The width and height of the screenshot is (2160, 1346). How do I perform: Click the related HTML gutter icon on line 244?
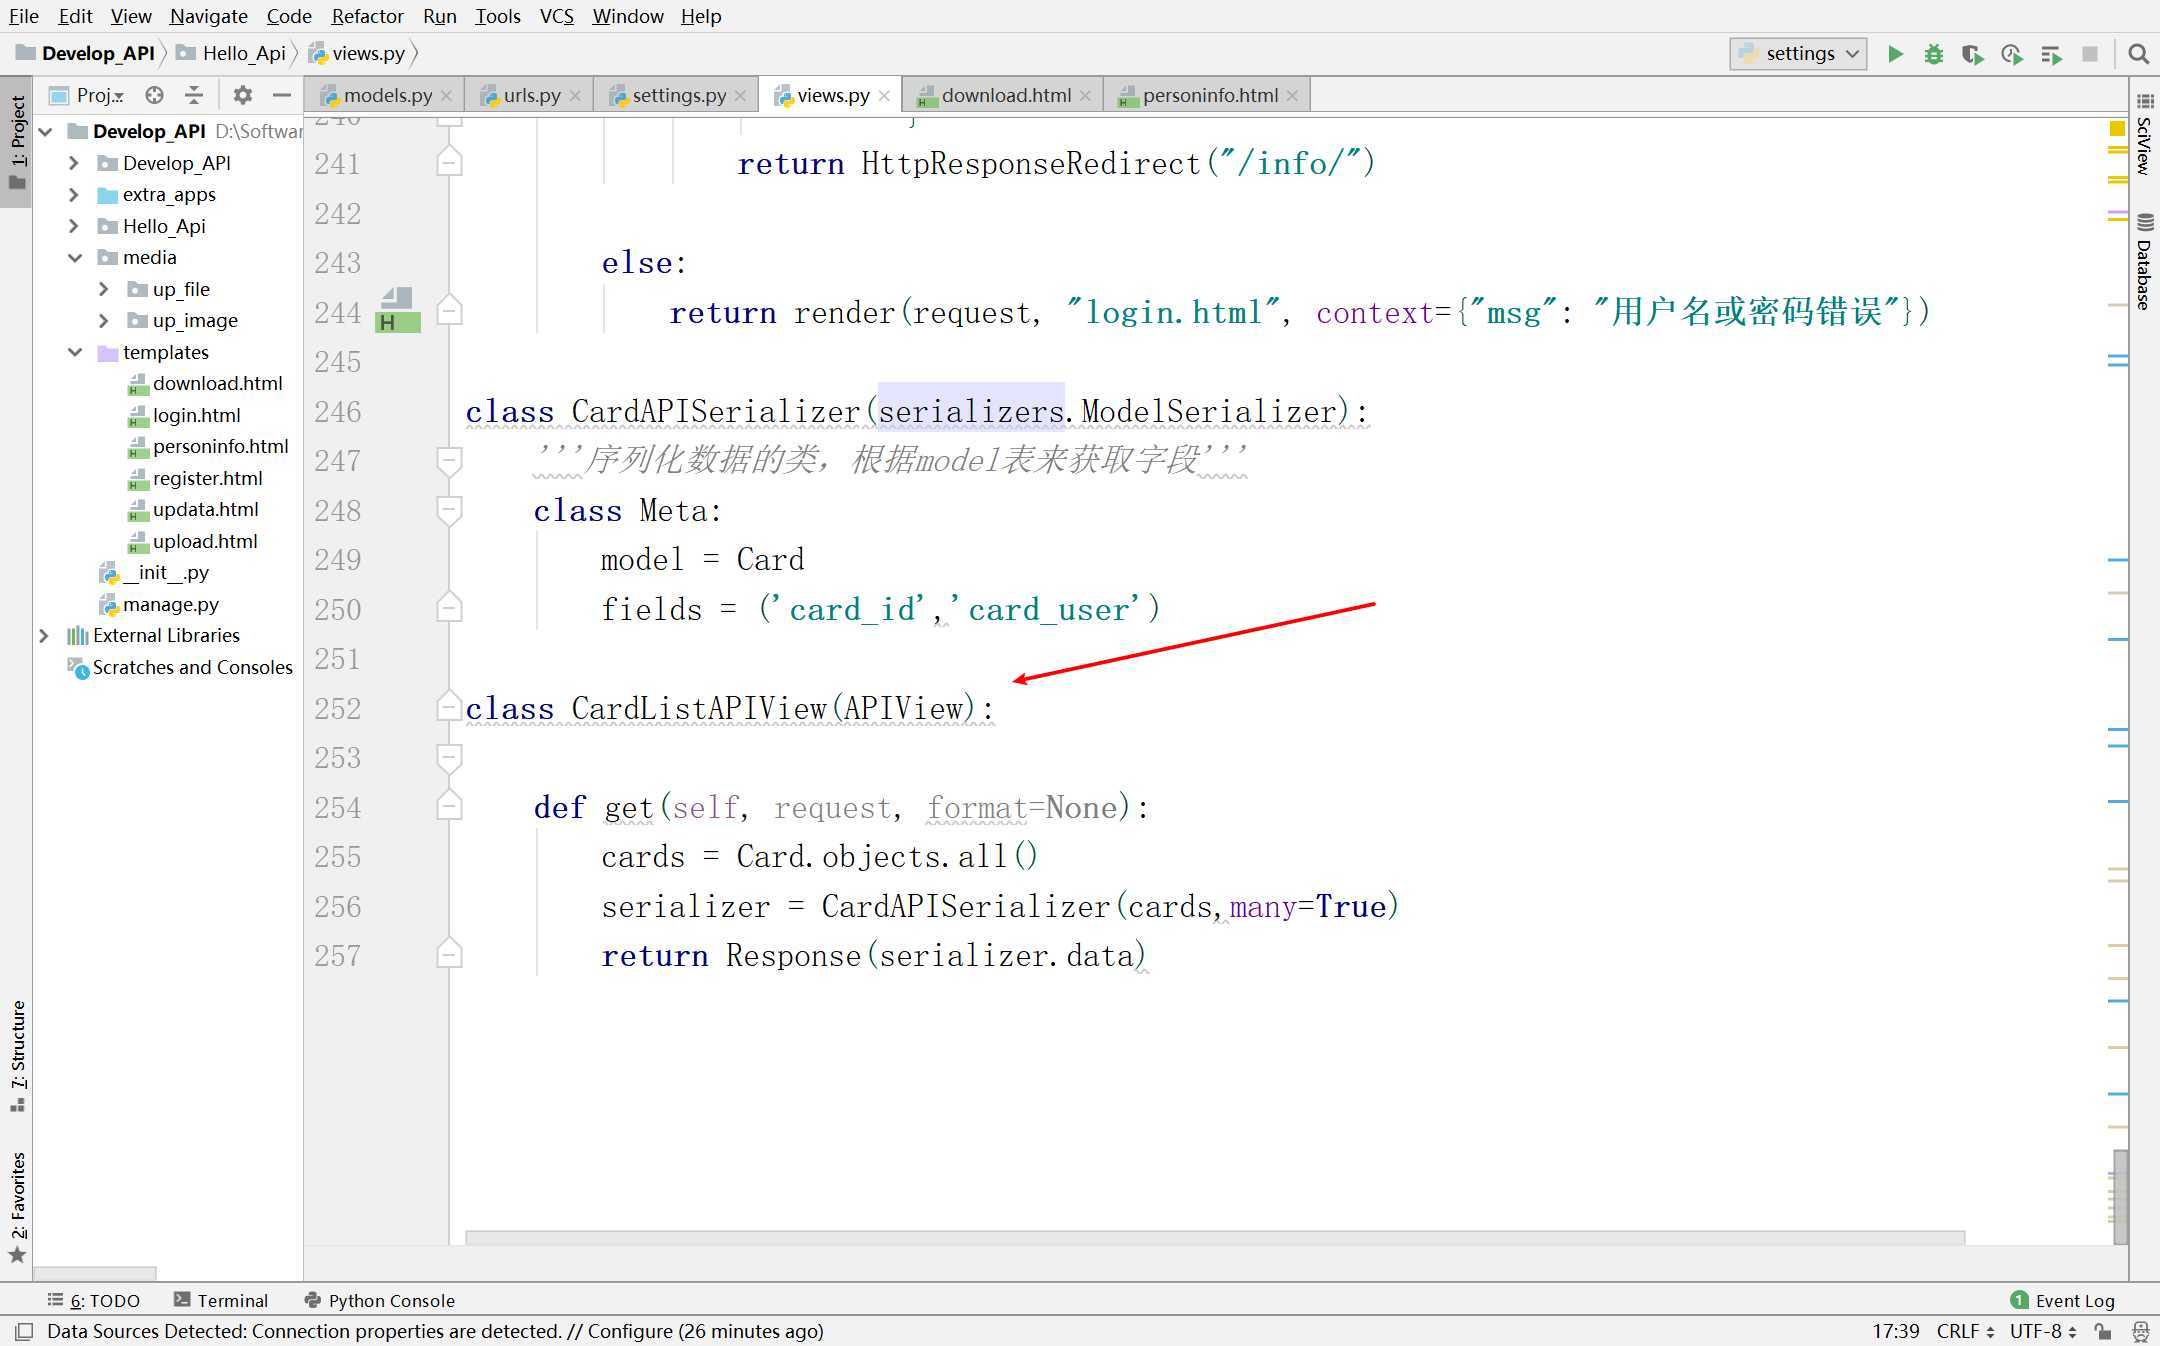397,311
